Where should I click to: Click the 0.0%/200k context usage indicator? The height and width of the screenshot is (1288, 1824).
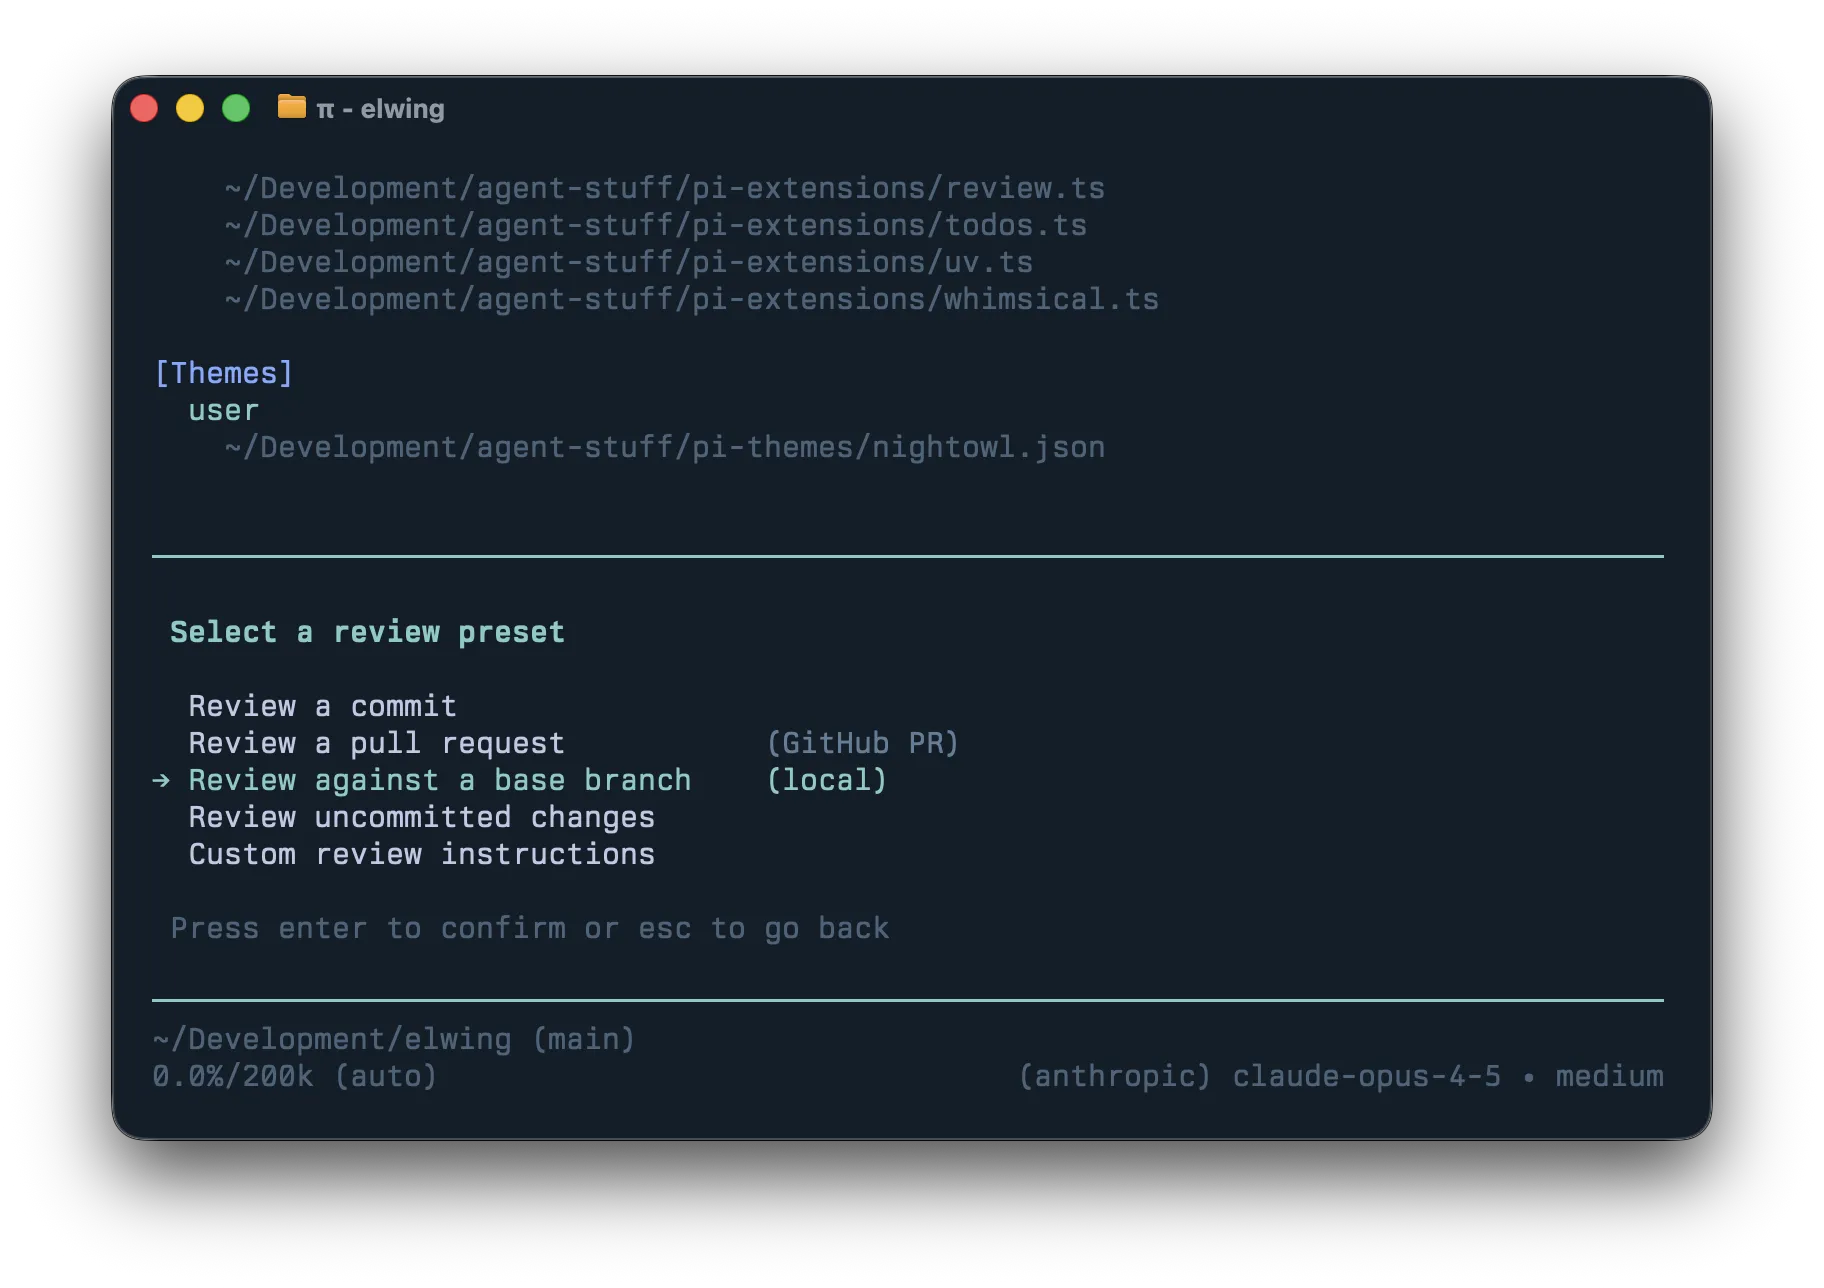click(x=232, y=1076)
